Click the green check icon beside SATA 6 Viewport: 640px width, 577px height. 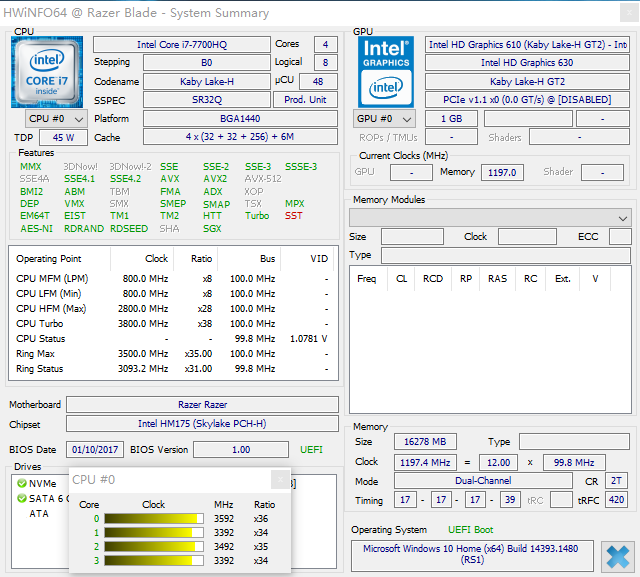[x=21, y=498]
